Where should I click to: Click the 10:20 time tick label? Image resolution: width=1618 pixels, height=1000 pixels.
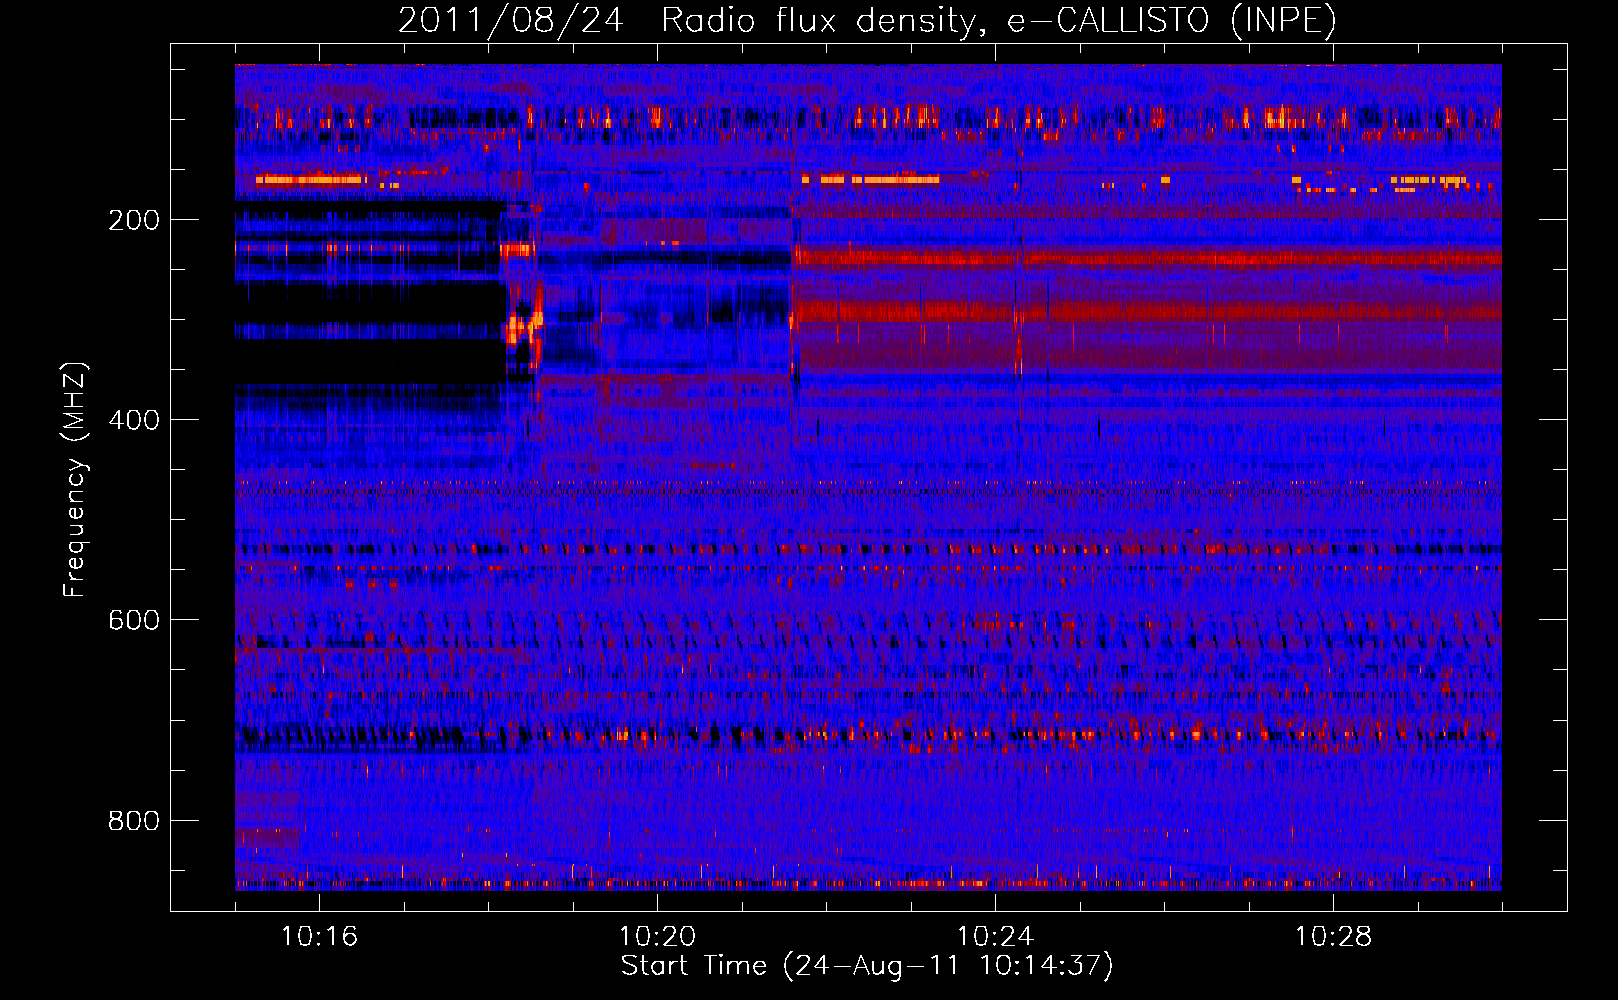[x=657, y=937]
